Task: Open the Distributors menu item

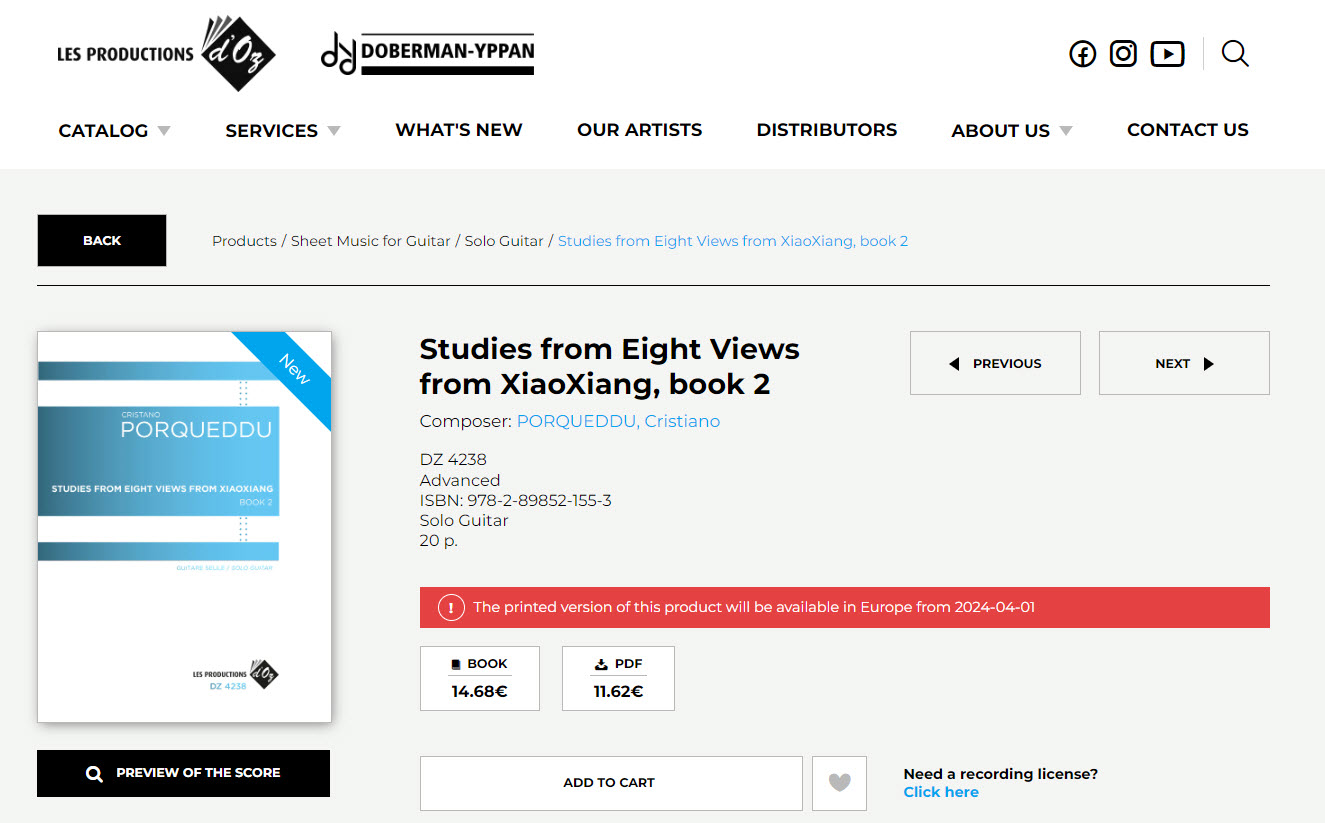Action: coord(827,130)
